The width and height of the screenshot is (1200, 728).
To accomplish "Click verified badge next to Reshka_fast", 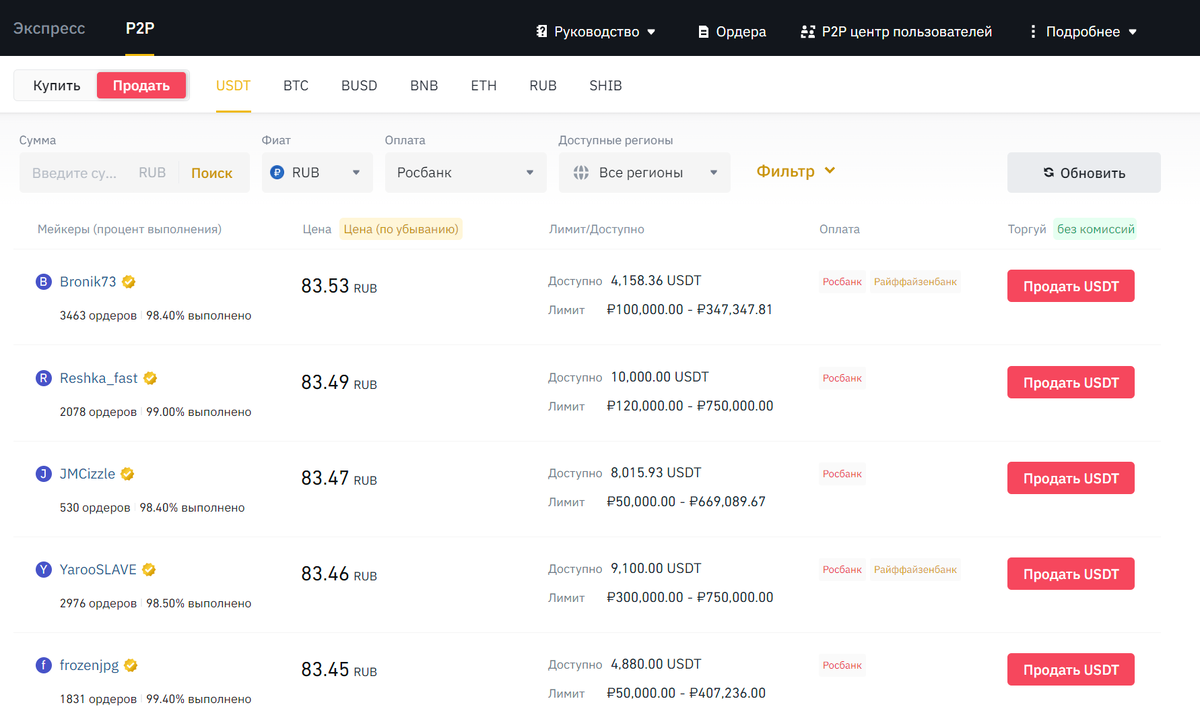I will pos(150,378).
